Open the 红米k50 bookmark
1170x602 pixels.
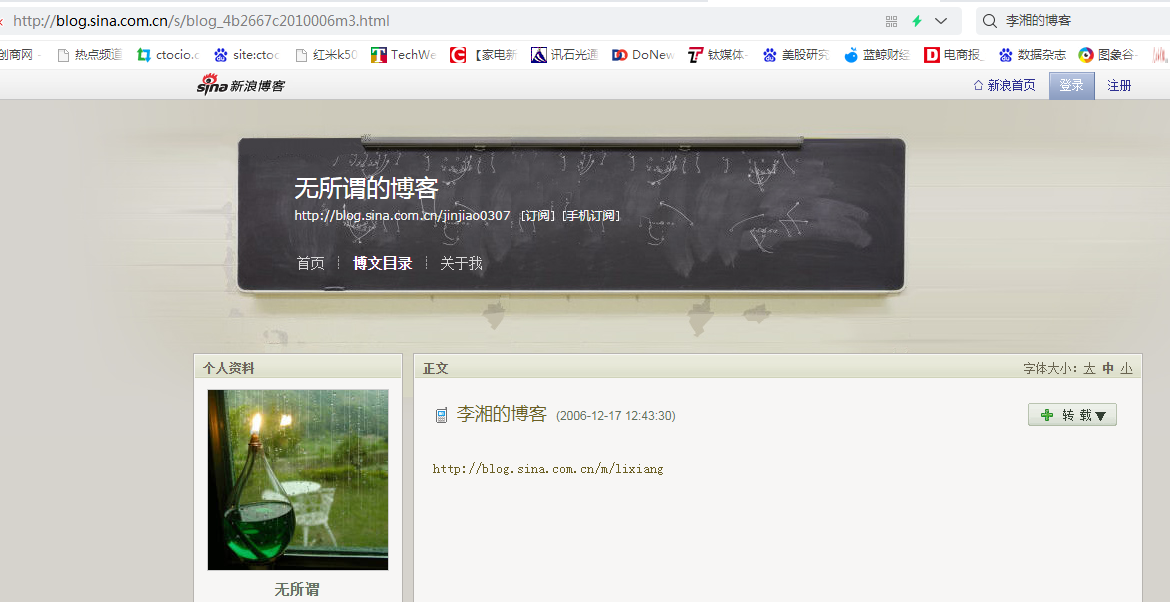tap(327, 54)
